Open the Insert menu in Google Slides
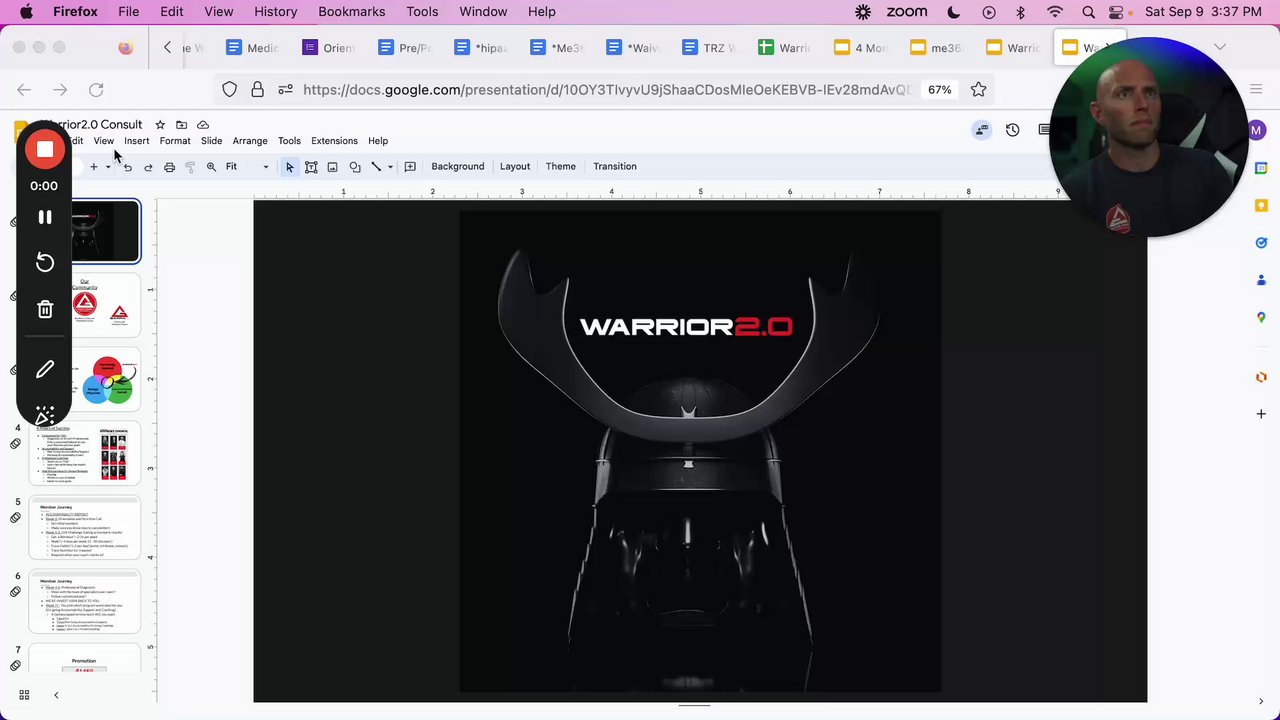Image resolution: width=1280 pixels, height=720 pixels. (x=137, y=141)
